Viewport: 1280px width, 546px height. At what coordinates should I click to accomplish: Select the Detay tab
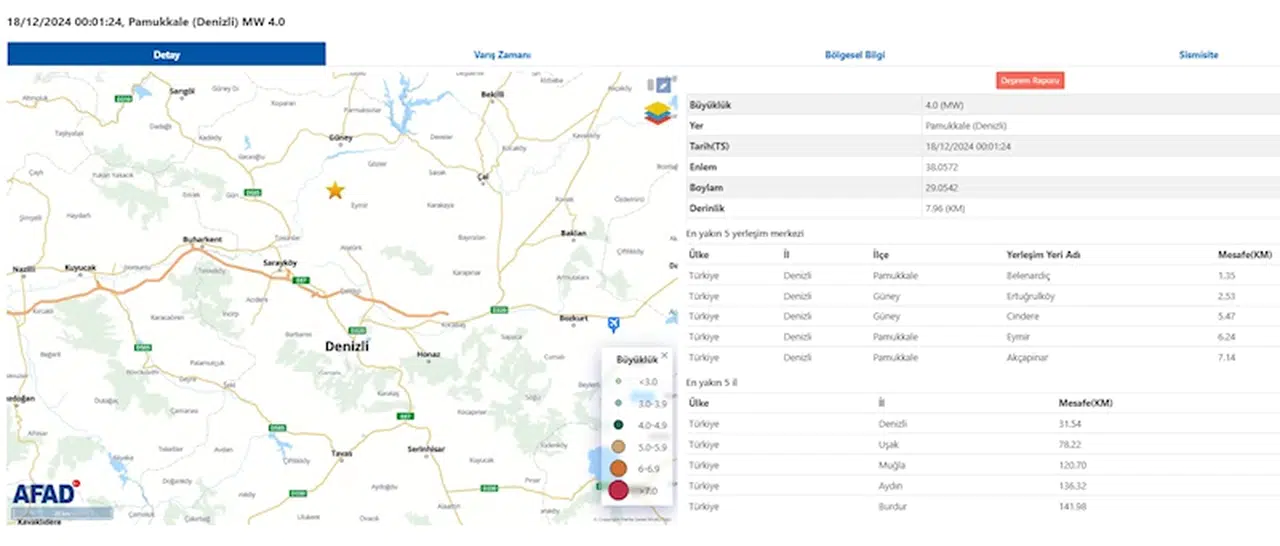pyautogui.click(x=166, y=55)
